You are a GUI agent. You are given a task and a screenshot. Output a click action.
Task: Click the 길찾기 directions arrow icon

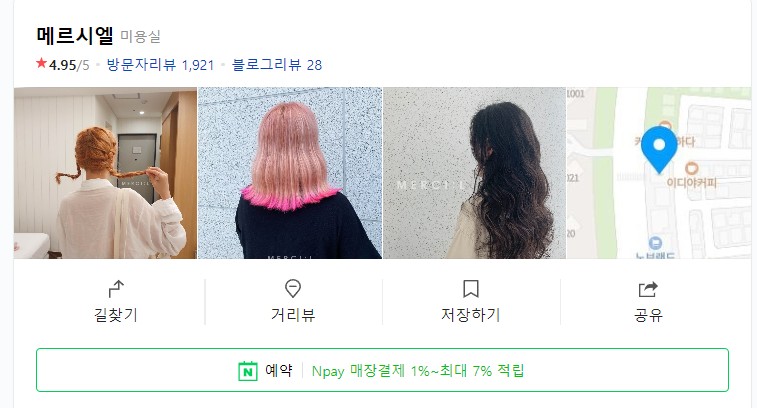tap(116, 289)
